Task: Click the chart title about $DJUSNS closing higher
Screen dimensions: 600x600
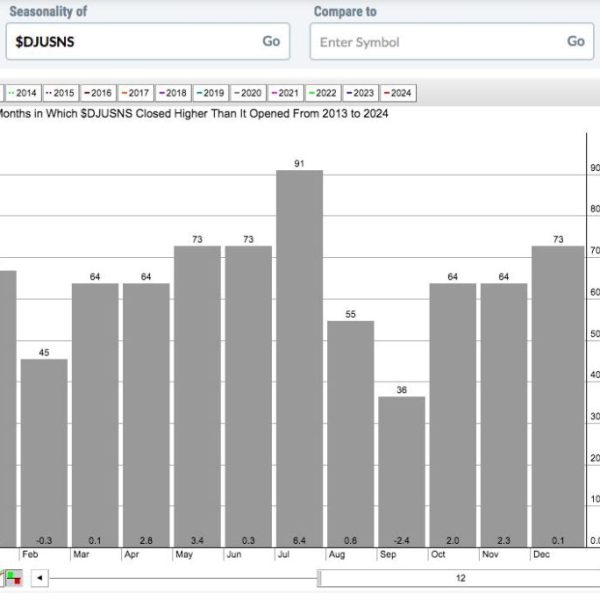Action: [x=194, y=114]
